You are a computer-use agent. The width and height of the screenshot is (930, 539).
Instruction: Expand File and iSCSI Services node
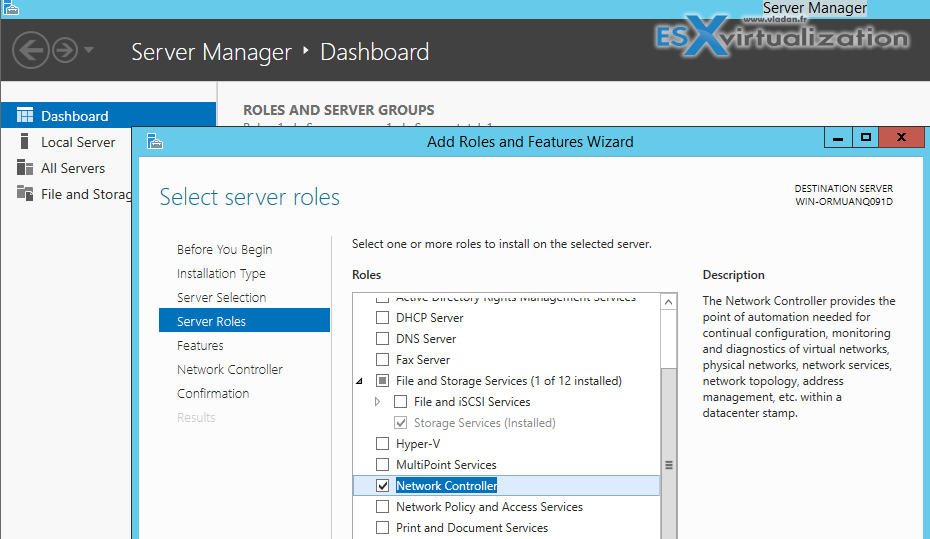tap(377, 401)
